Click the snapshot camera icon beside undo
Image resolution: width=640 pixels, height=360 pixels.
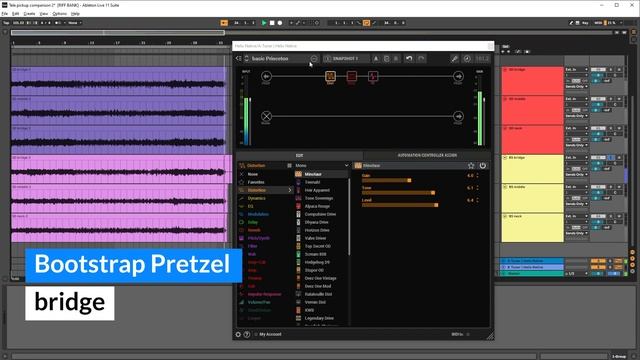pos(386,59)
